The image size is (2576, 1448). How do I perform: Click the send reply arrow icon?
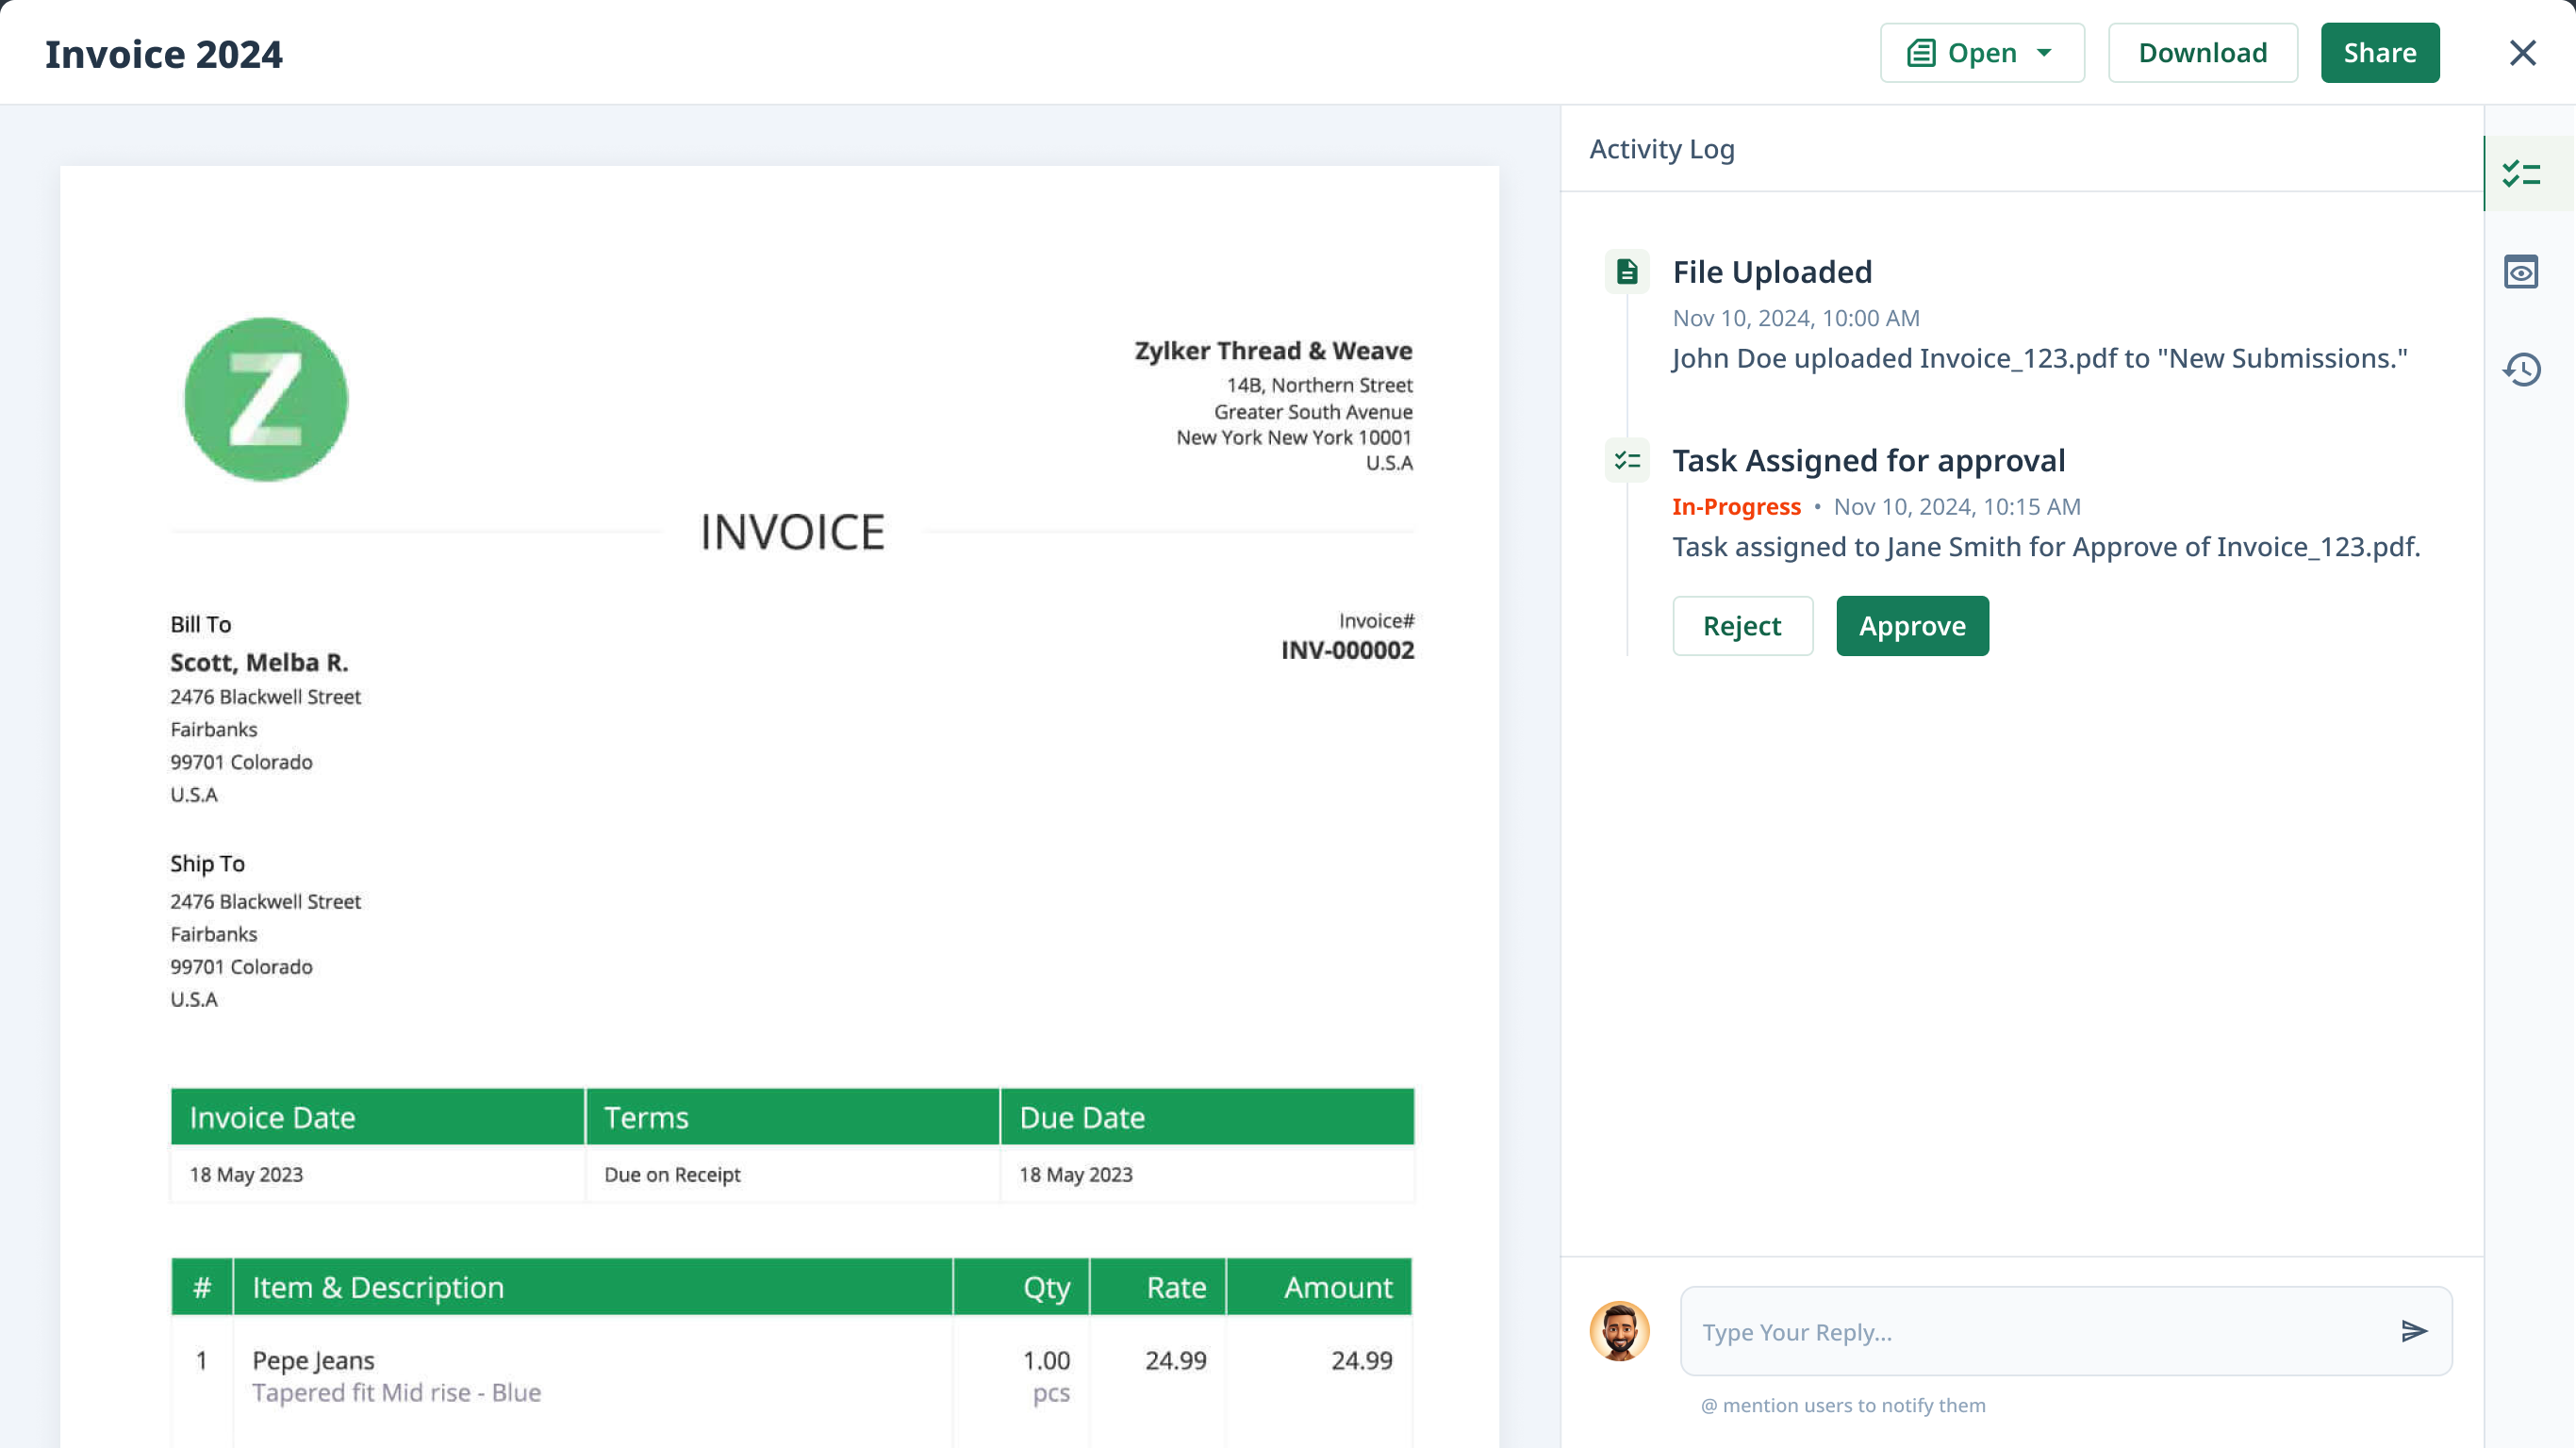coord(2413,1331)
